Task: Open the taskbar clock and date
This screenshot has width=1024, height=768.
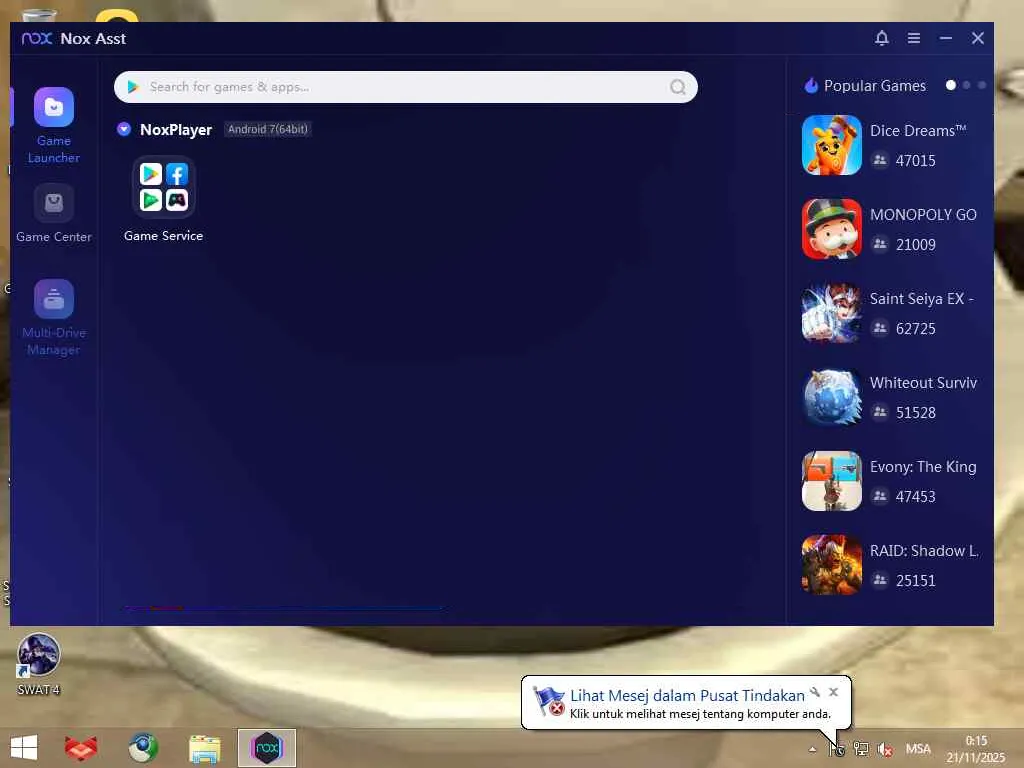Action: (976, 749)
